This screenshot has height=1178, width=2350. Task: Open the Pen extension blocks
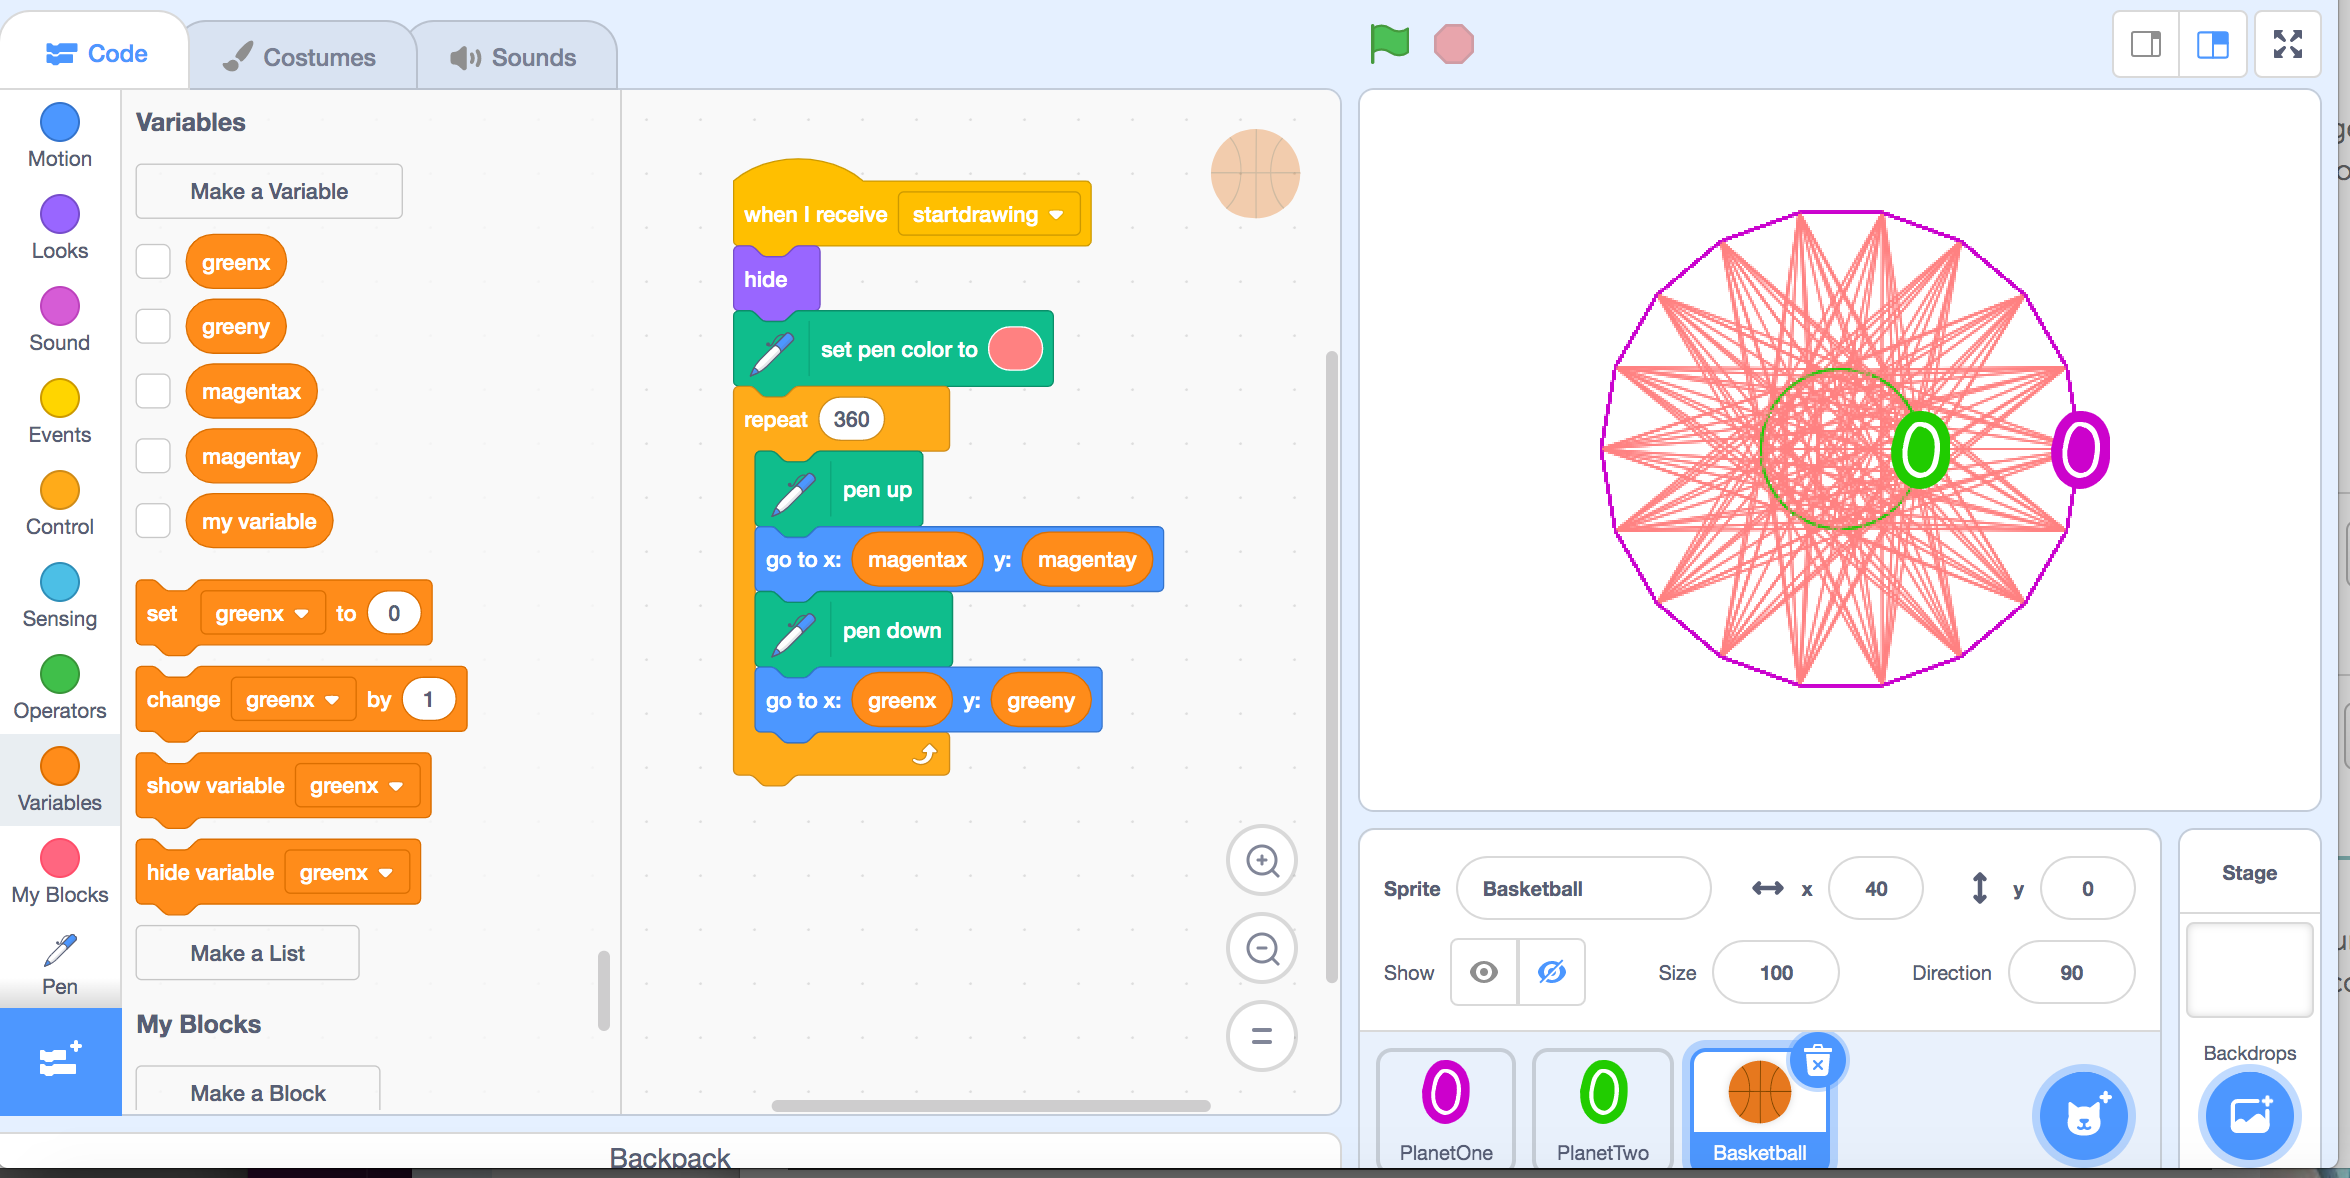click(x=59, y=962)
